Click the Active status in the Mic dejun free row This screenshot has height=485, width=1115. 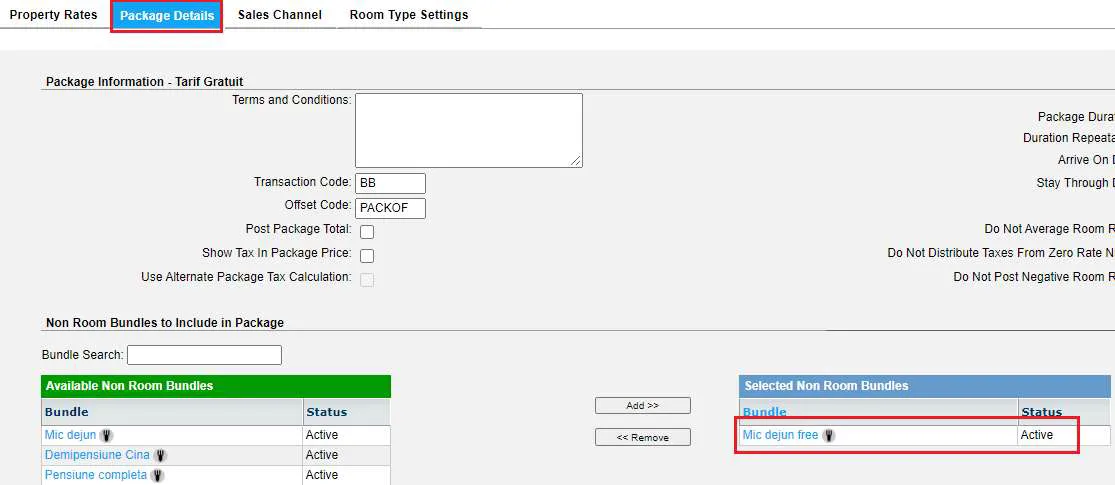click(1037, 435)
